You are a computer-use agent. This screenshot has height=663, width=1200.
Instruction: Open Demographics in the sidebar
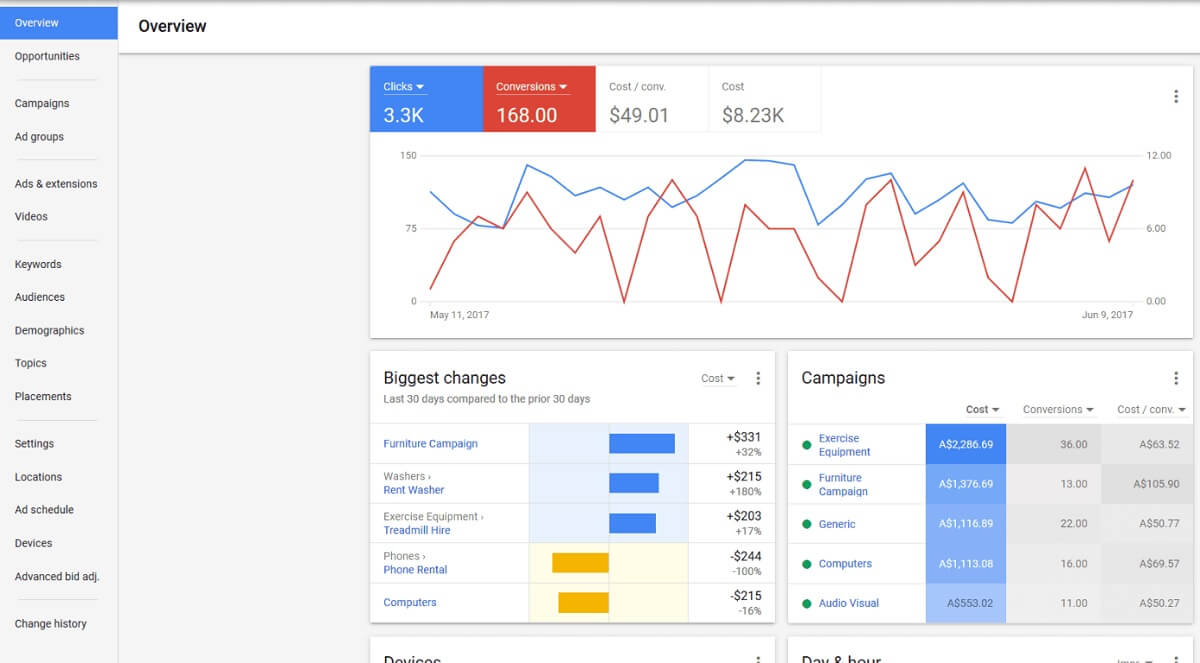[x=49, y=331]
